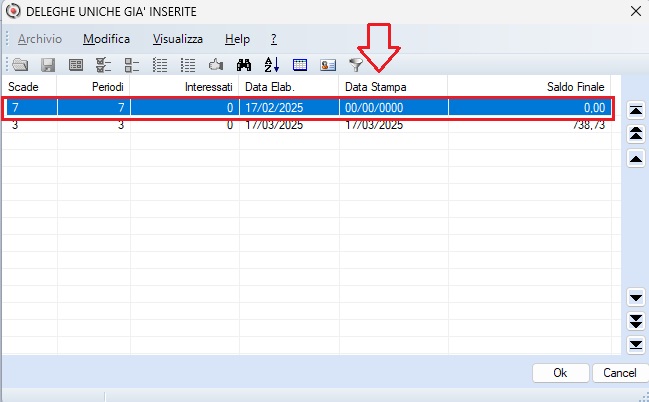Image resolution: width=649 pixels, height=402 pixels.
Task: Click the Saldo Finale column header
Action: 529,87
